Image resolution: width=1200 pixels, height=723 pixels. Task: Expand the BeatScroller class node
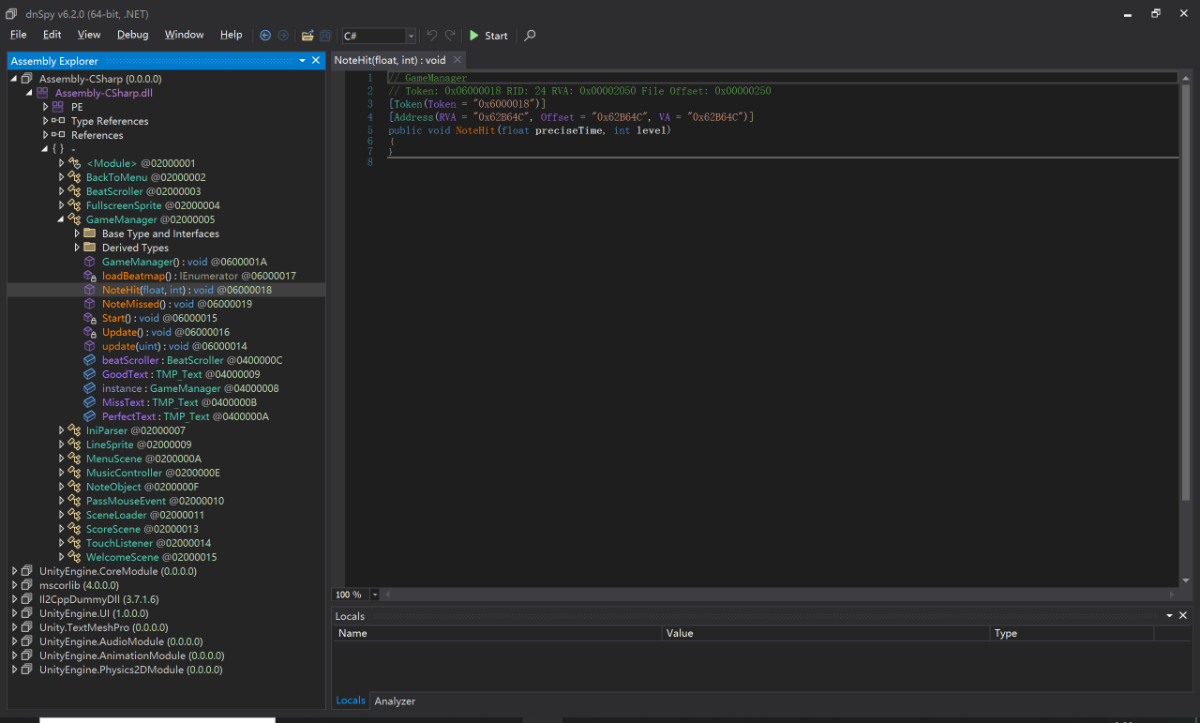click(62, 191)
